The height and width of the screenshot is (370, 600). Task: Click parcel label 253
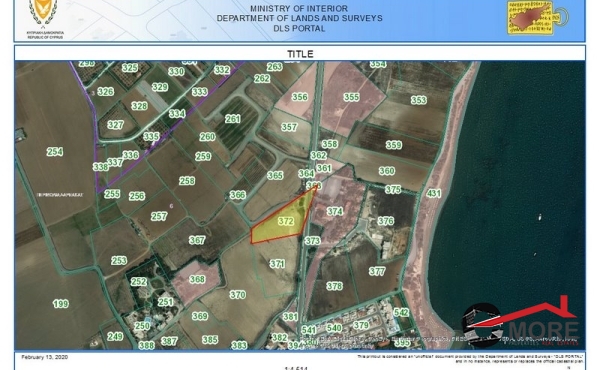click(119, 261)
